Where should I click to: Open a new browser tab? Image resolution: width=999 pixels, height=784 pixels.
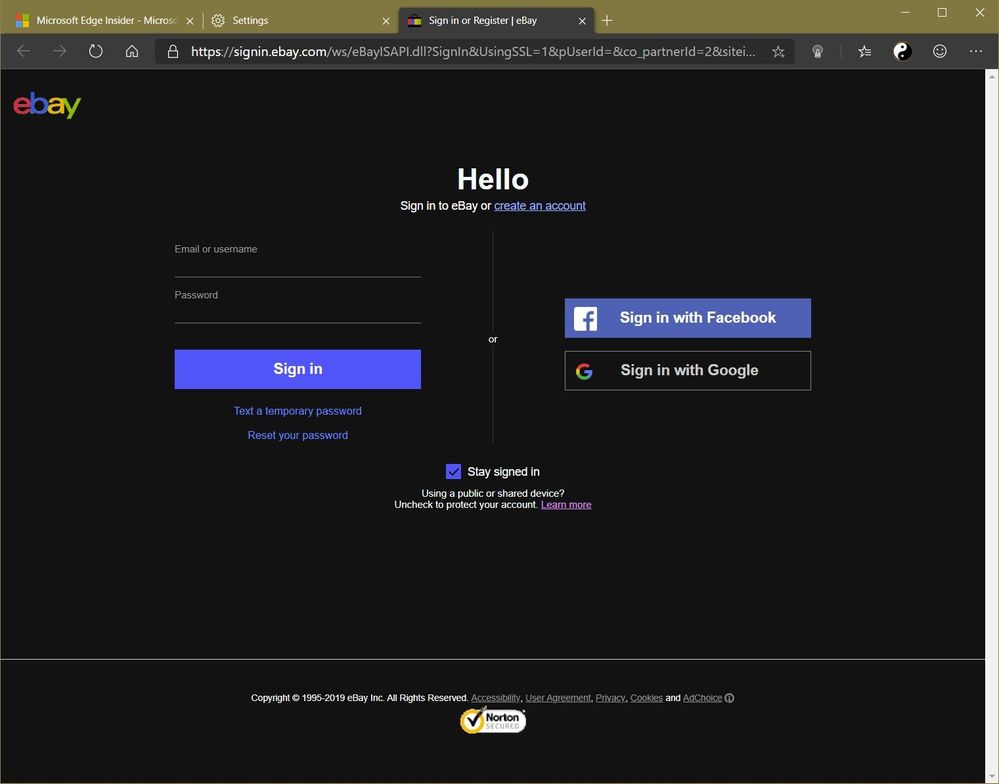click(x=607, y=20)
